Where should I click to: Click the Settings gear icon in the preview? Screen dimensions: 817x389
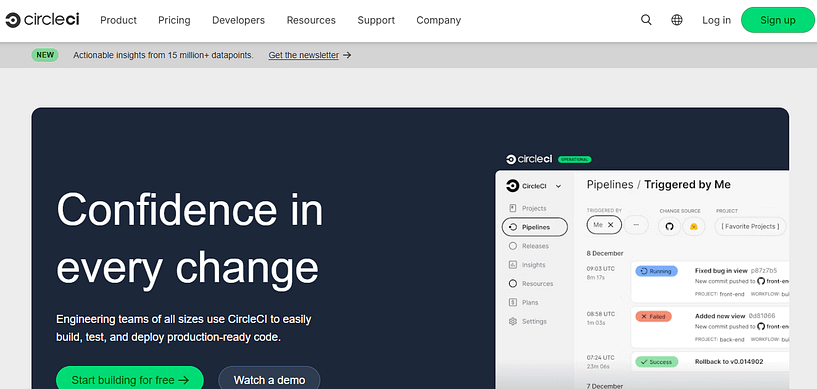point(513,321)
